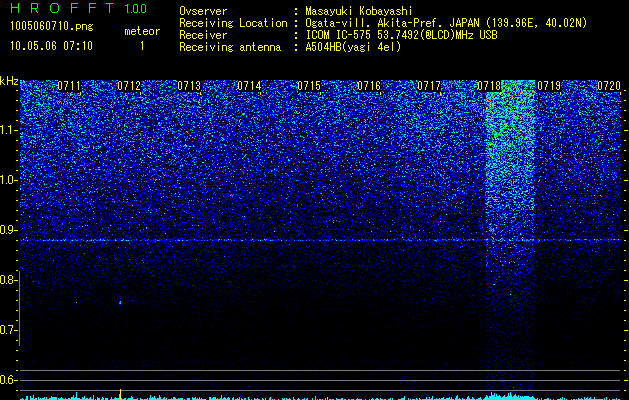Click the Receiver field label
Screen dimensions: 629x400
click(203, 35)
